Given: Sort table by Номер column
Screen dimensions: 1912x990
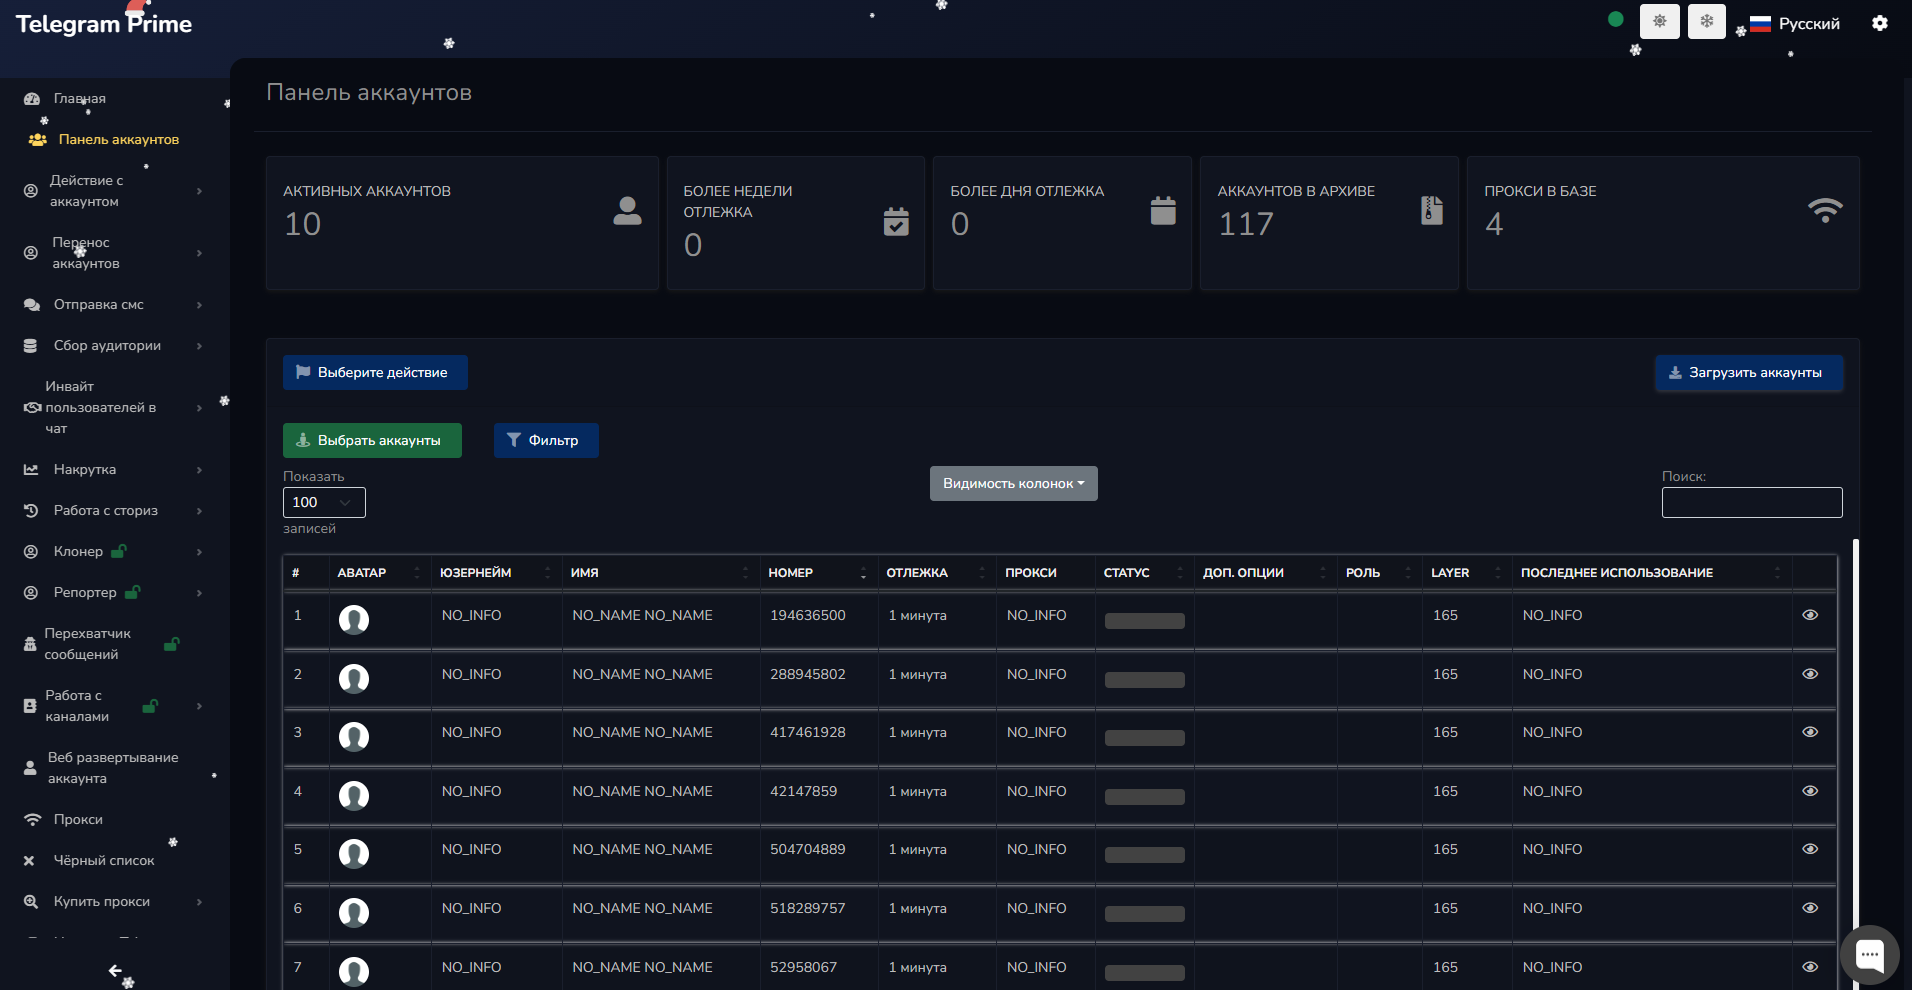Looking at the screenshot, I should 817,572.
